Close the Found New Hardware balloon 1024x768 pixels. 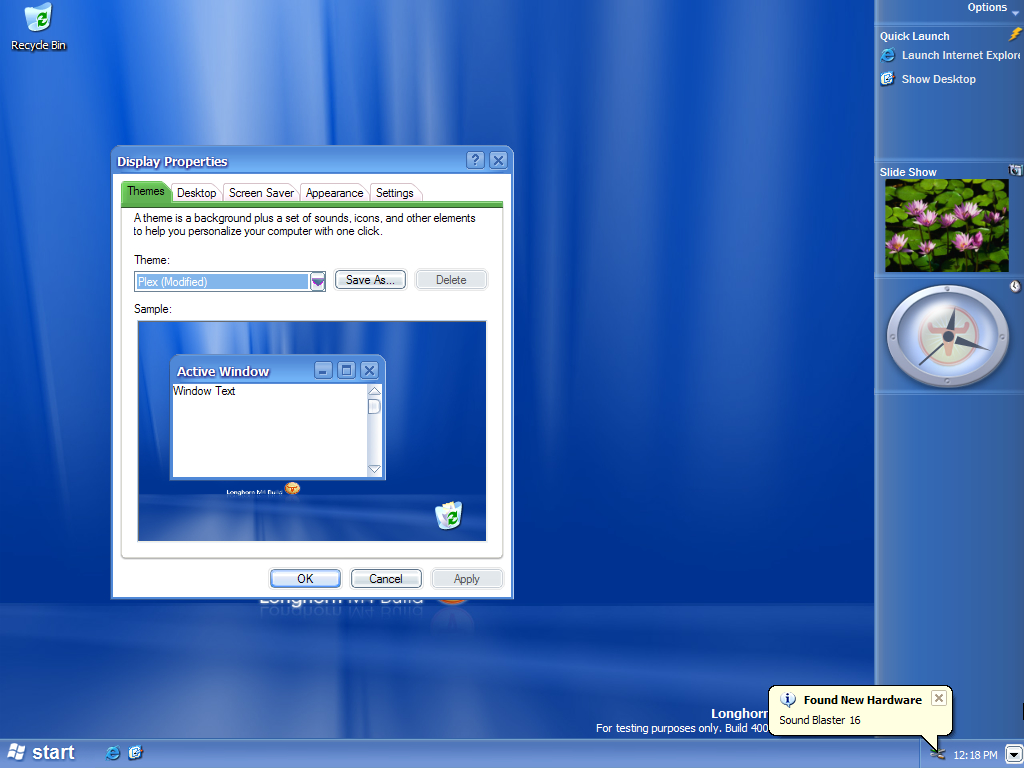pyautogui.click(x=938, y=698)
